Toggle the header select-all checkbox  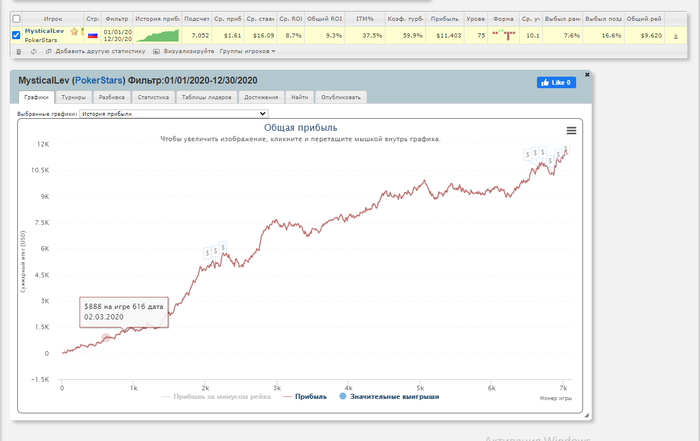[x=17, y=19]
